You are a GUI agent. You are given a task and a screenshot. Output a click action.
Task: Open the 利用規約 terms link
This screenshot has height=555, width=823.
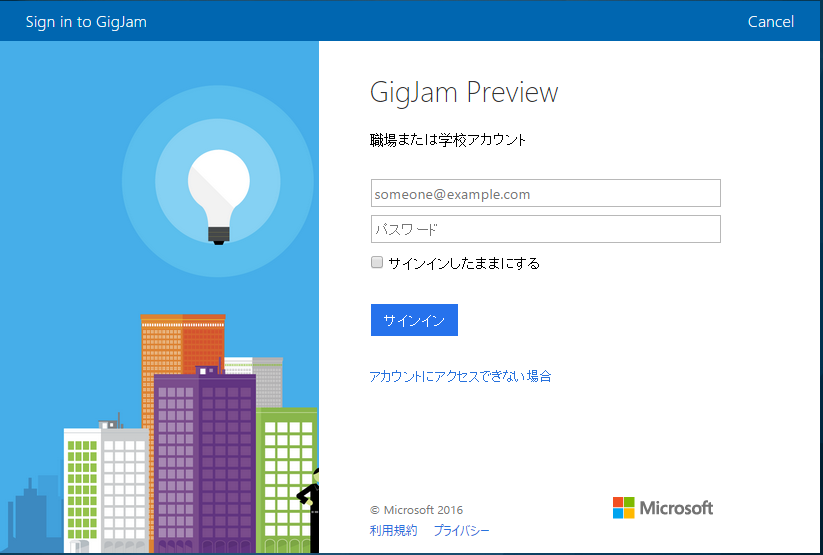pyautogui.click(x=393, y=530)
